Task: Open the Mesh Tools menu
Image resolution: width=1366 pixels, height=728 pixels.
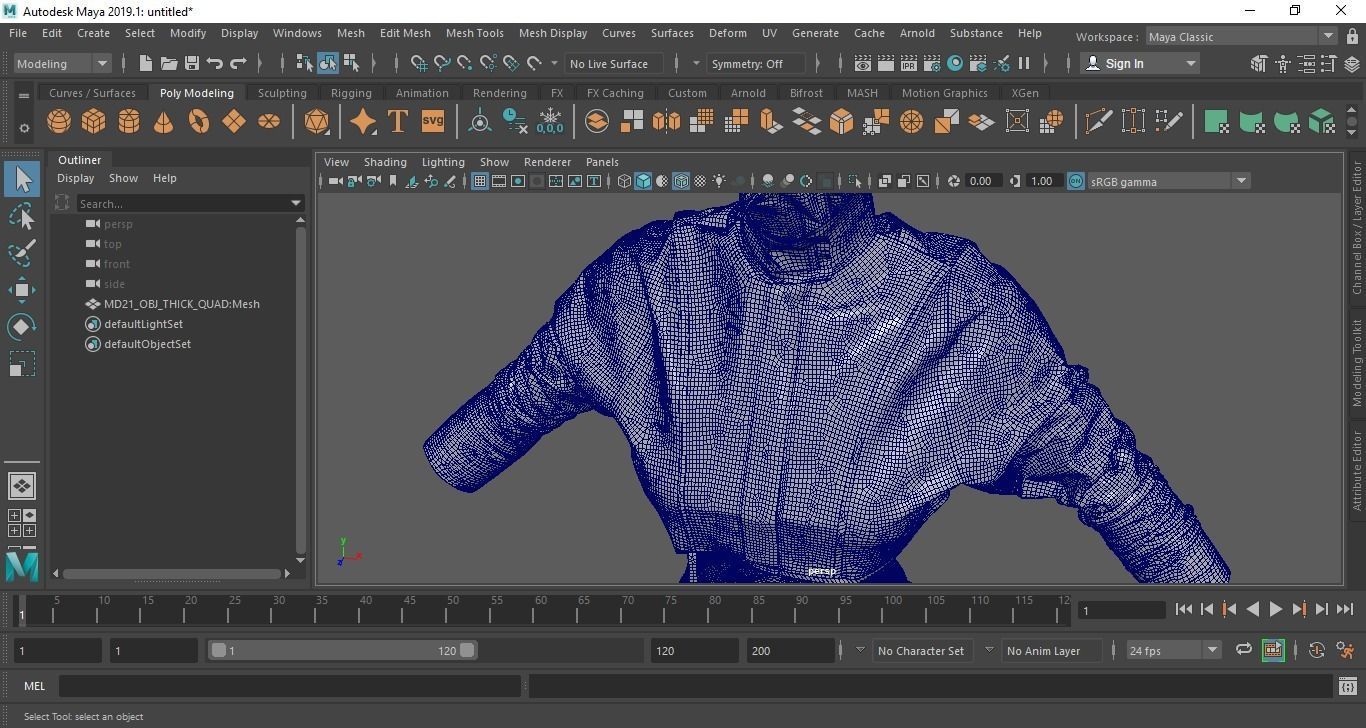Action: [x=474, y=33]
